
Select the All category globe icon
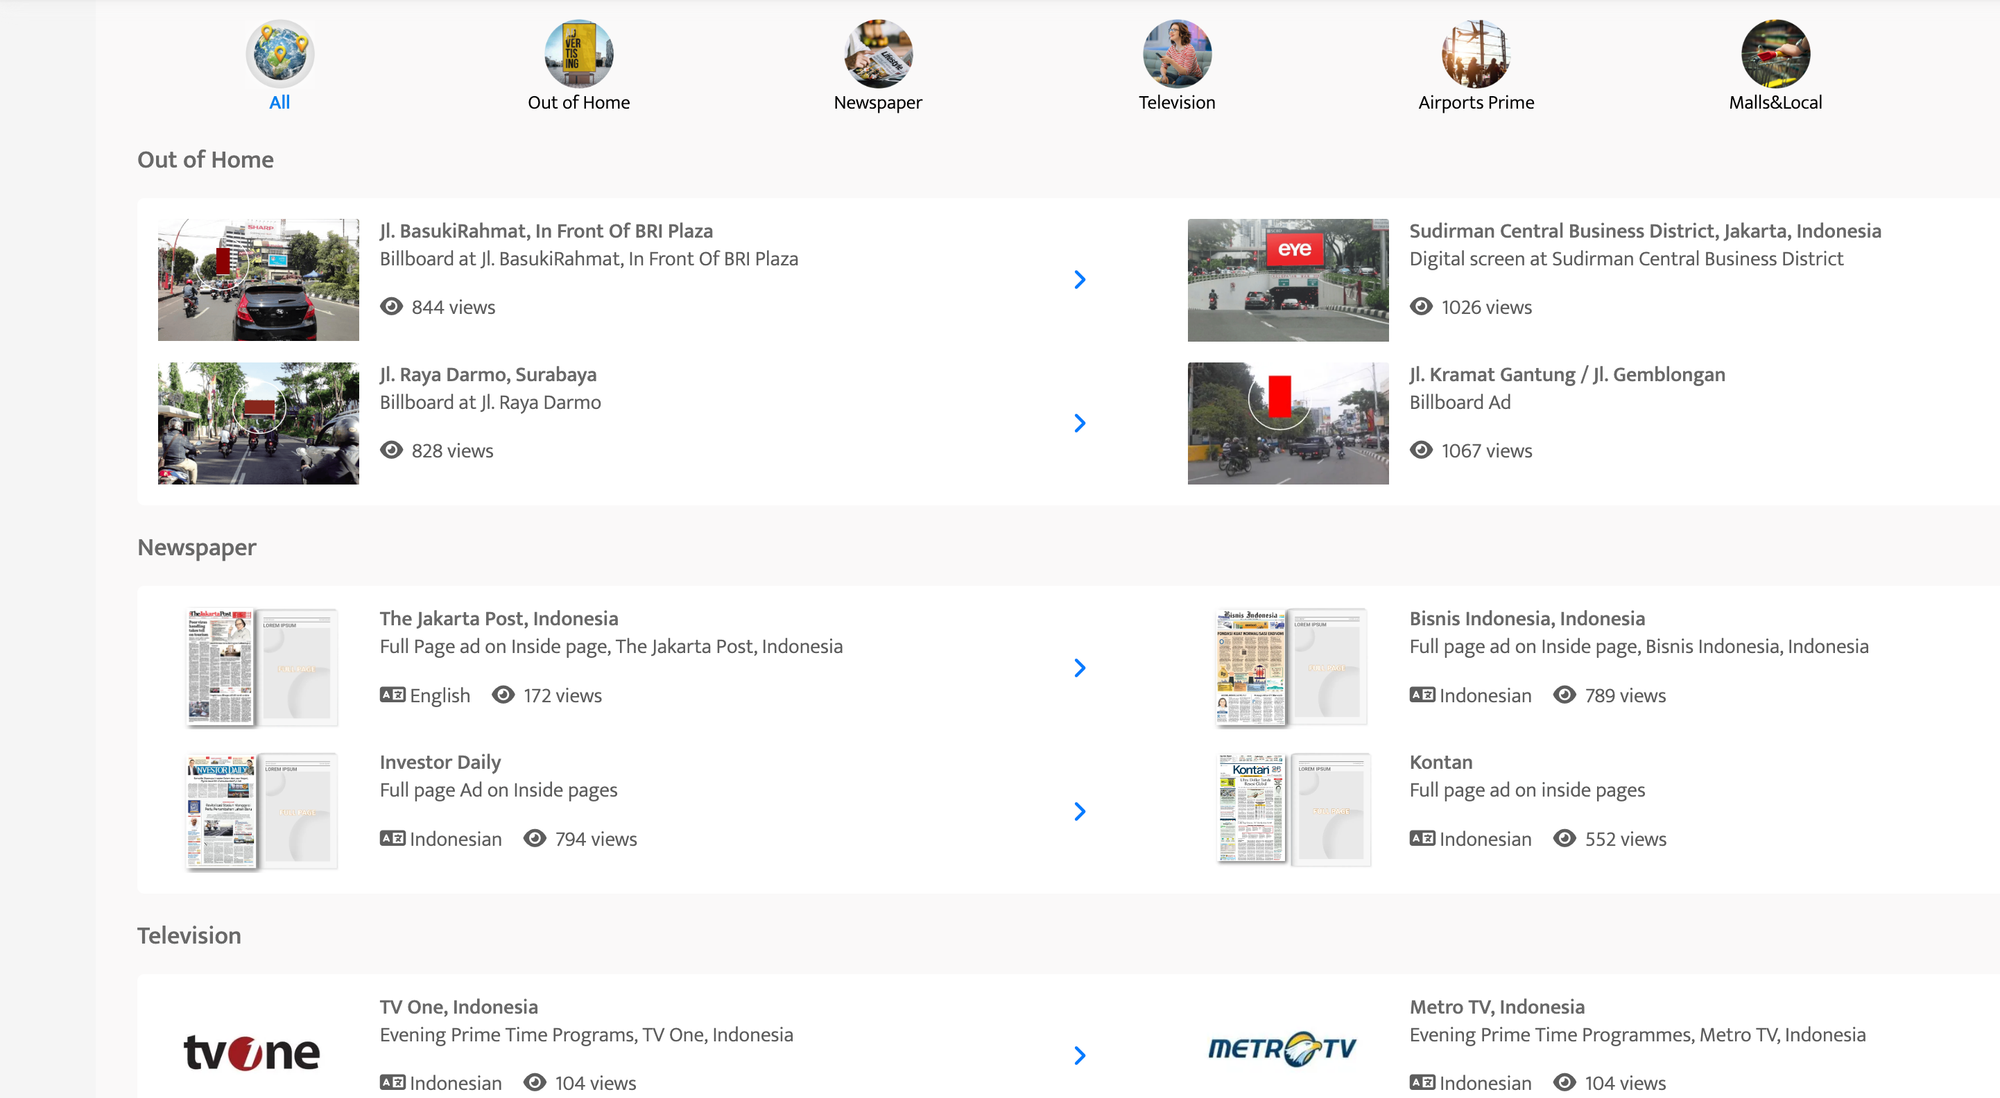coord(280,54)
